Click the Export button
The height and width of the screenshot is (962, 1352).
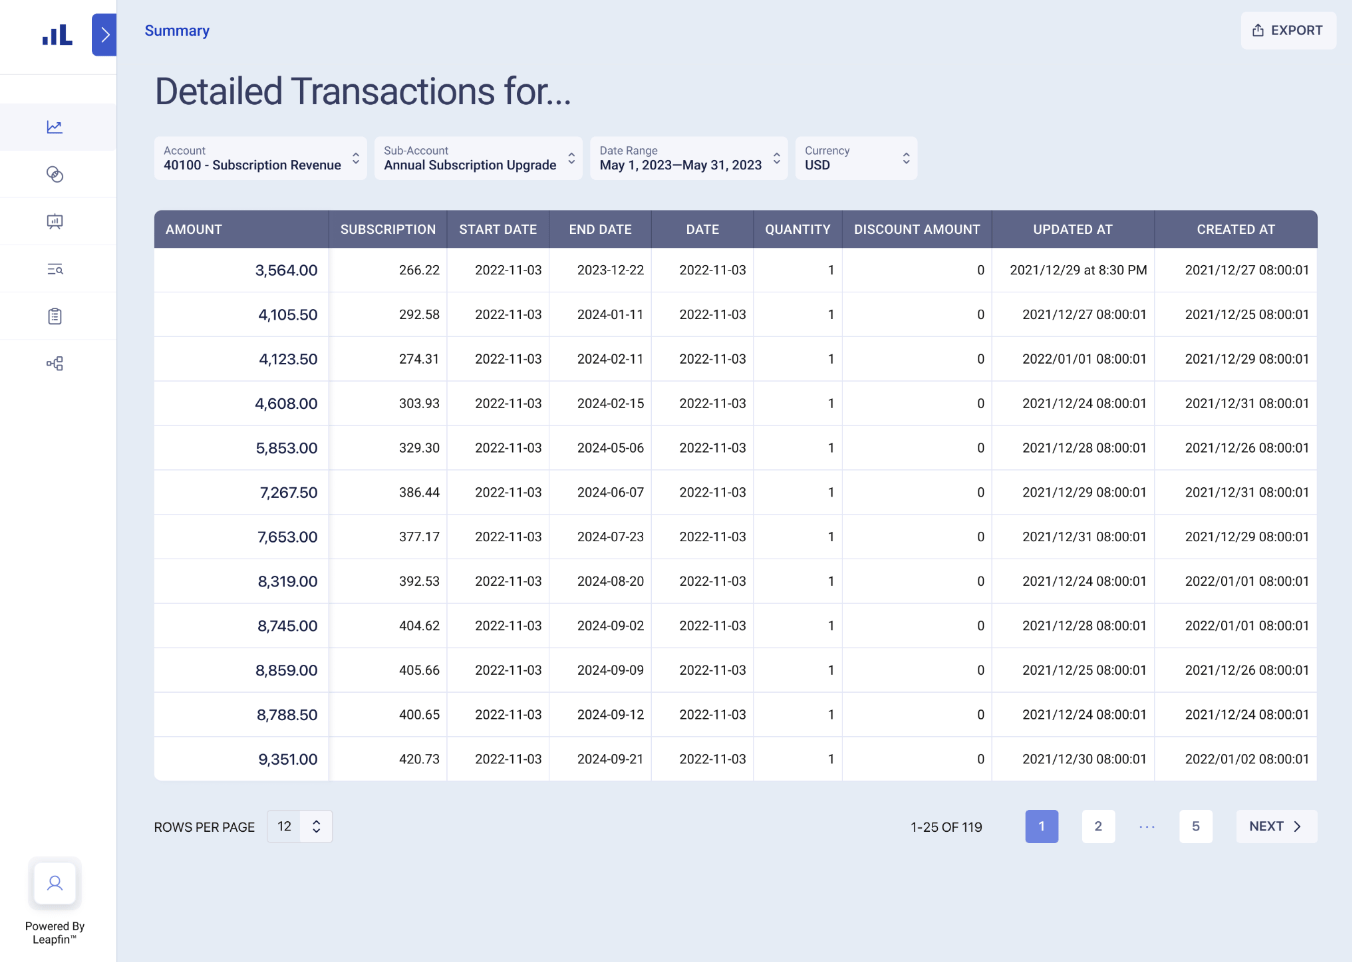(1288, 31)
